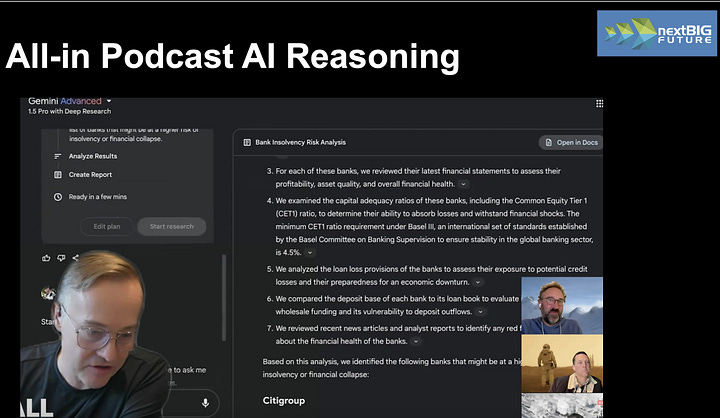
Task: Give the response a thumbs up
Action: point(46,258)
